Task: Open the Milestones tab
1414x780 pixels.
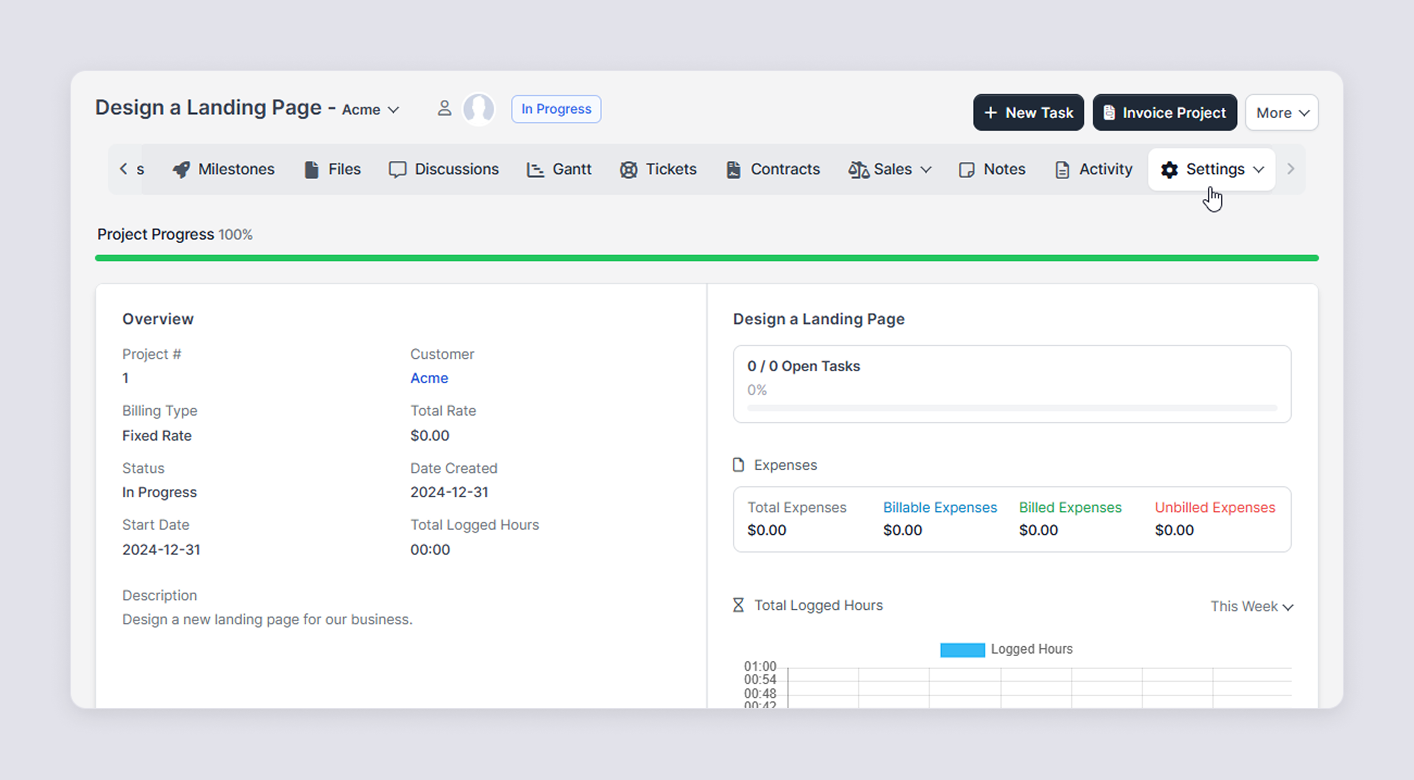Action: (224, 170)
